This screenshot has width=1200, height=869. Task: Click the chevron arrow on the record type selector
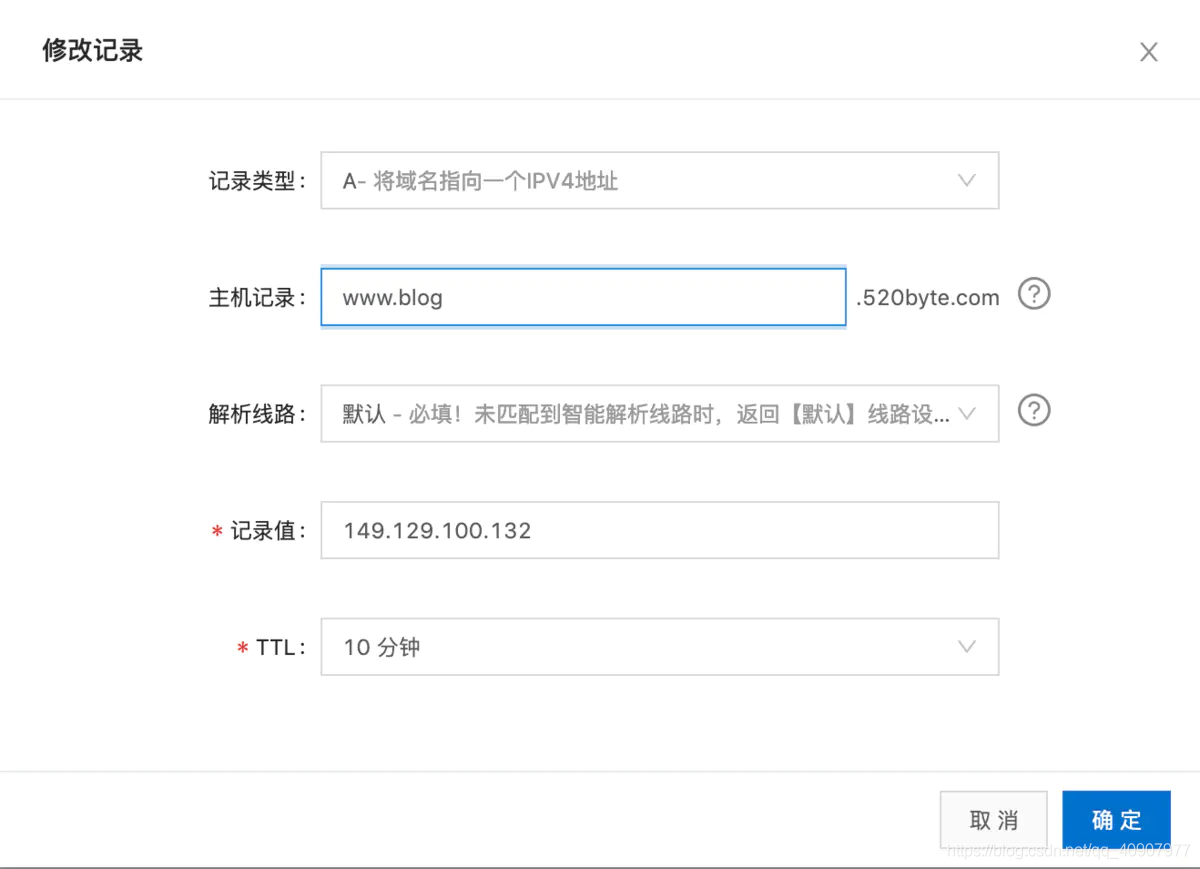point(966,180)
